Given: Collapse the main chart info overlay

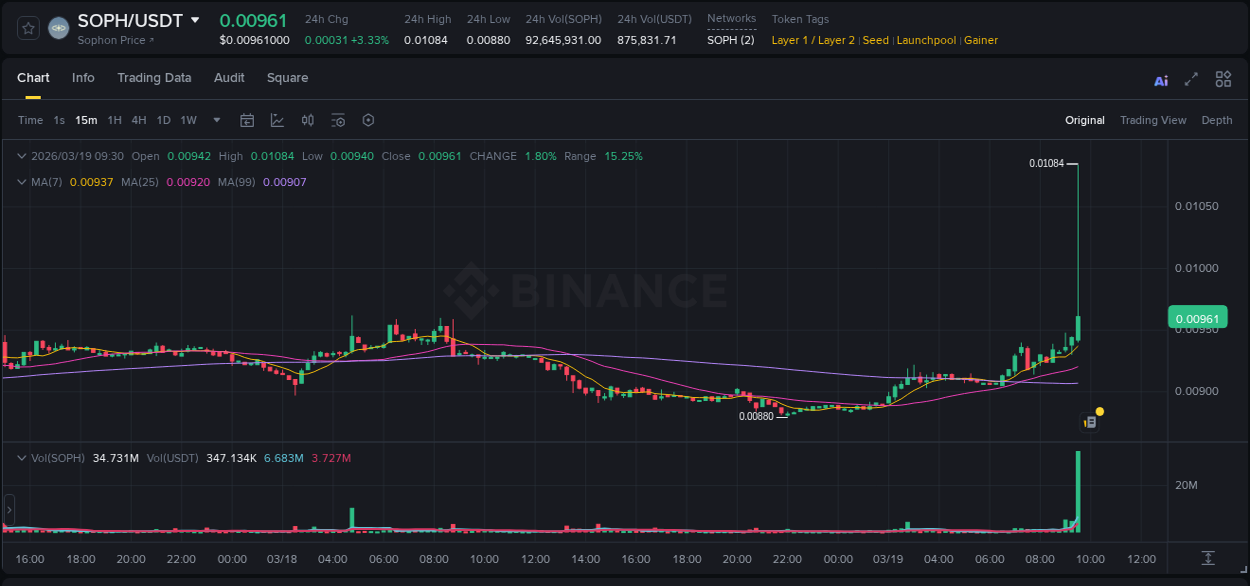Looking at the screenshot, I should click(22, 156).
